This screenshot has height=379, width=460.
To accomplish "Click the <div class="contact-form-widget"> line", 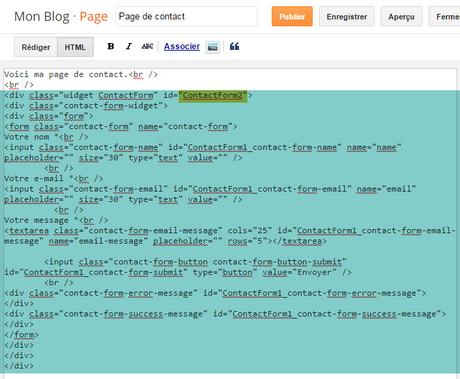I will pyautogui.click(x=86, y=106).
